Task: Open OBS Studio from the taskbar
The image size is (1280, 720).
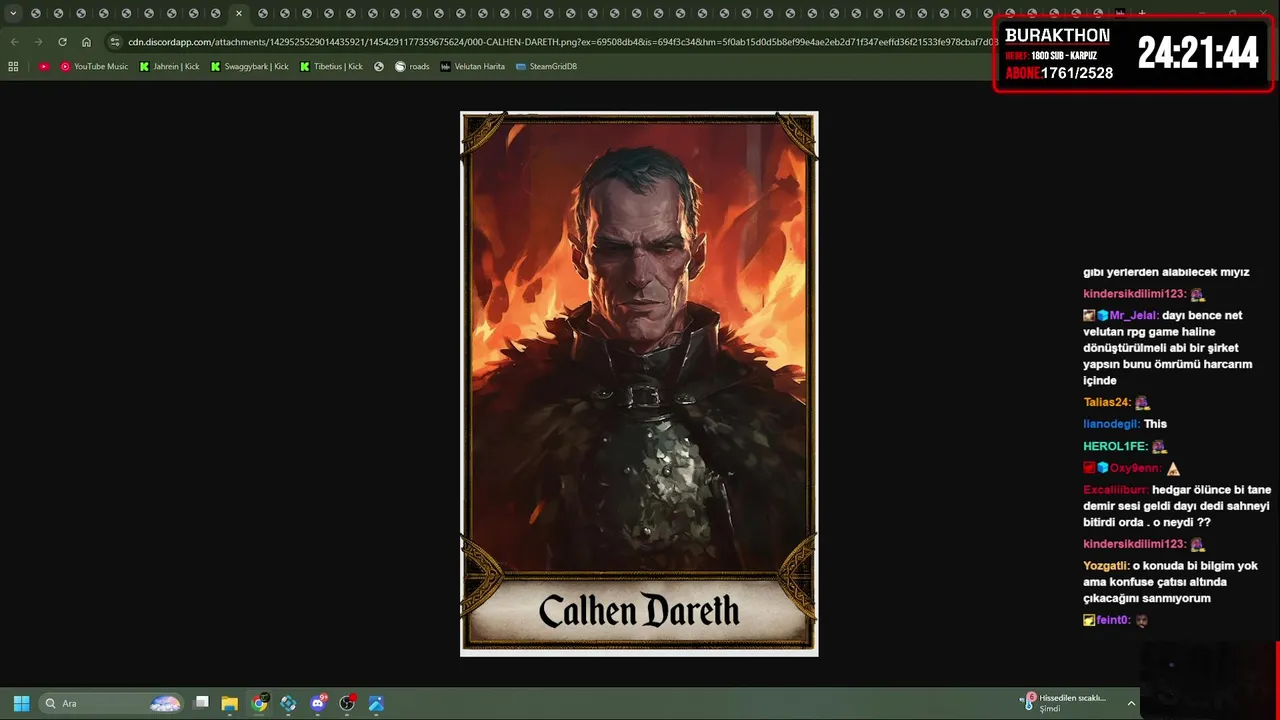Action: (347, 703)
